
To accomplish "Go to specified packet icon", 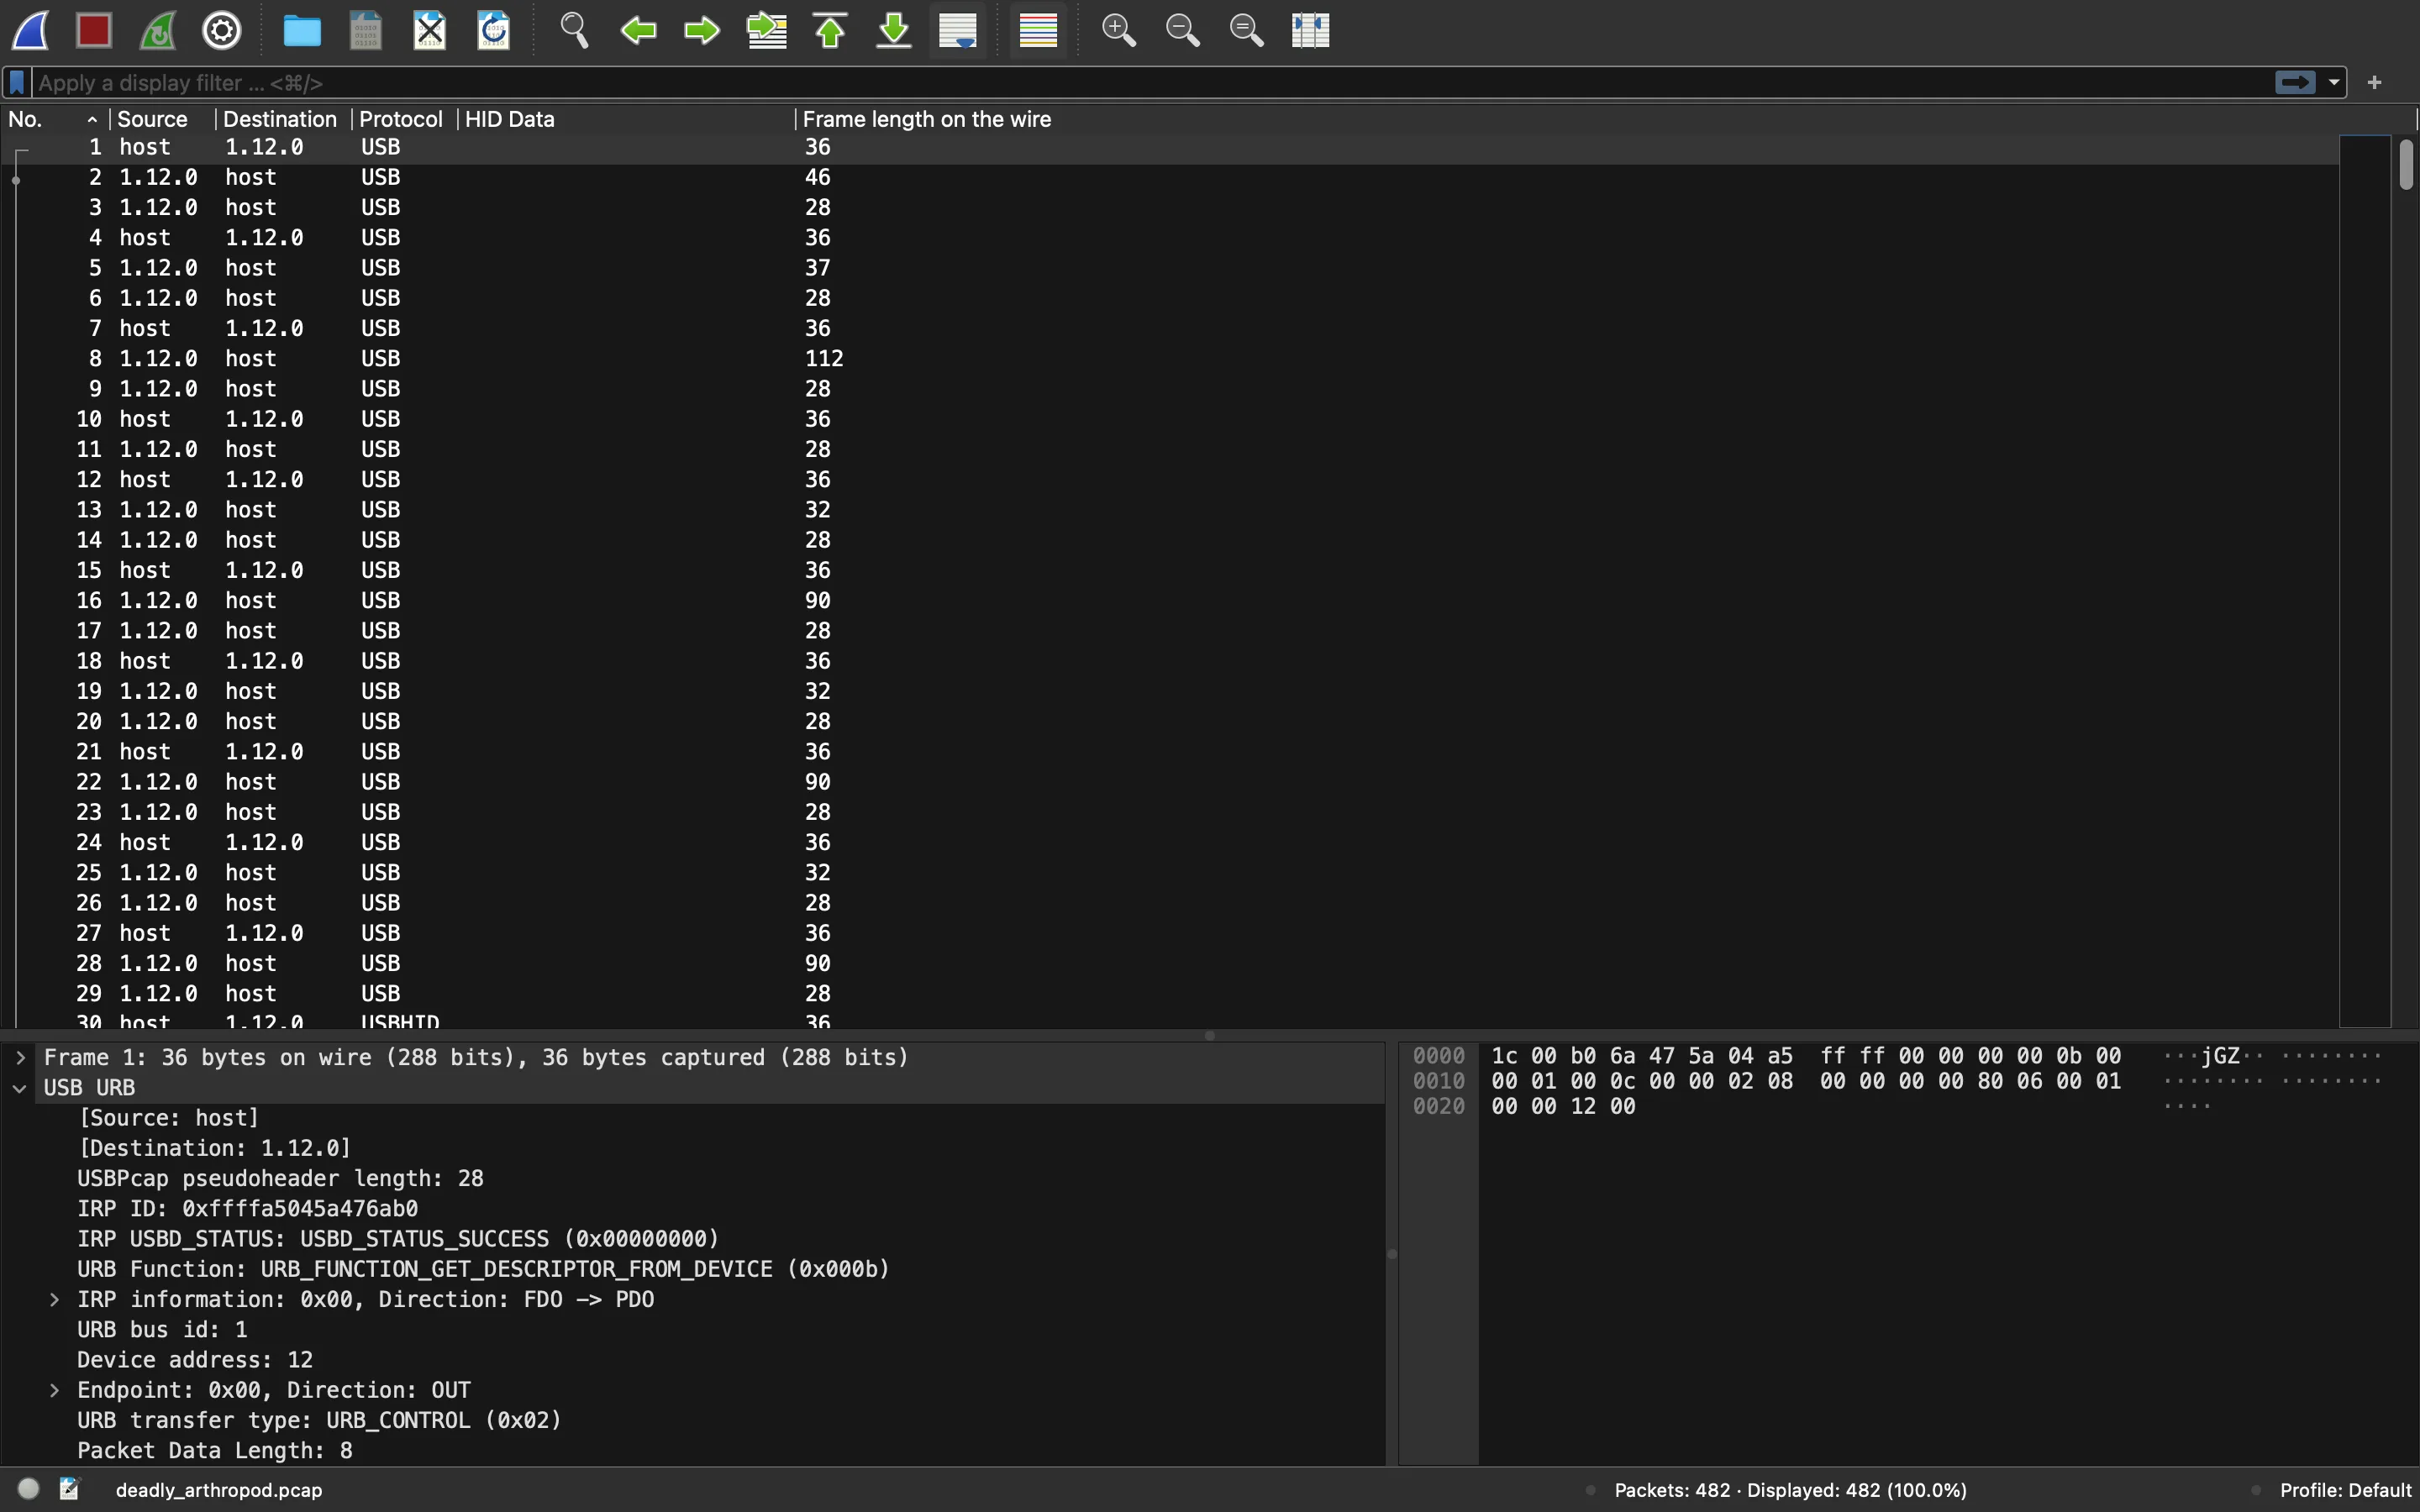I will (767, 31).
